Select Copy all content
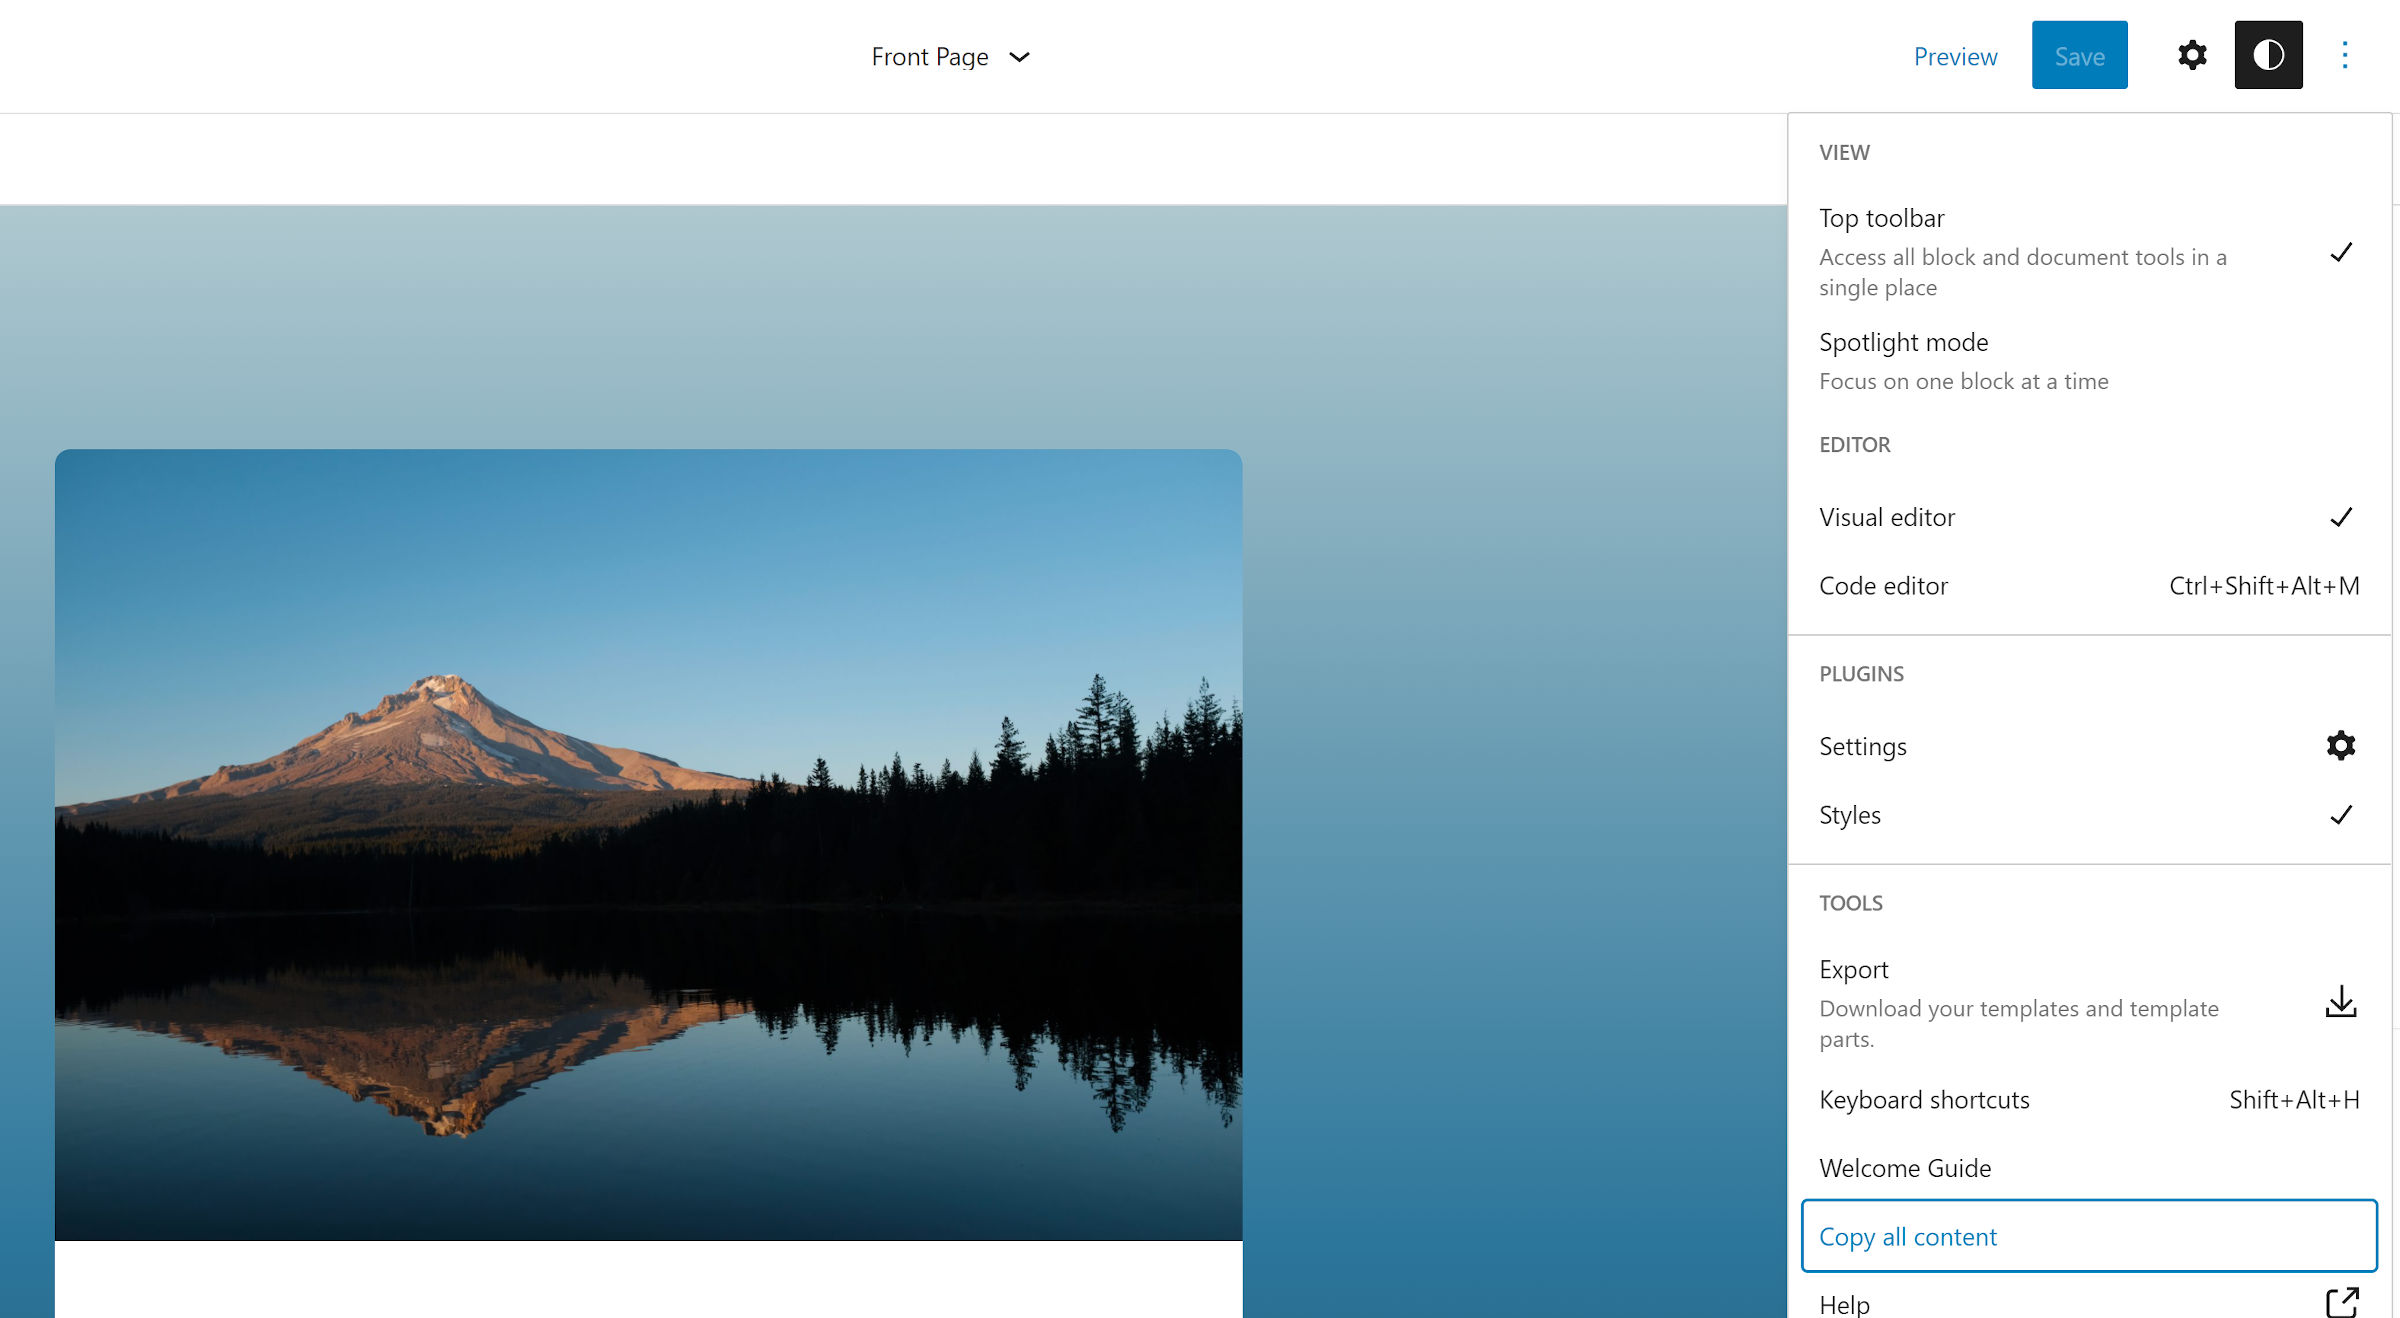 (x=1908, y=1237)
